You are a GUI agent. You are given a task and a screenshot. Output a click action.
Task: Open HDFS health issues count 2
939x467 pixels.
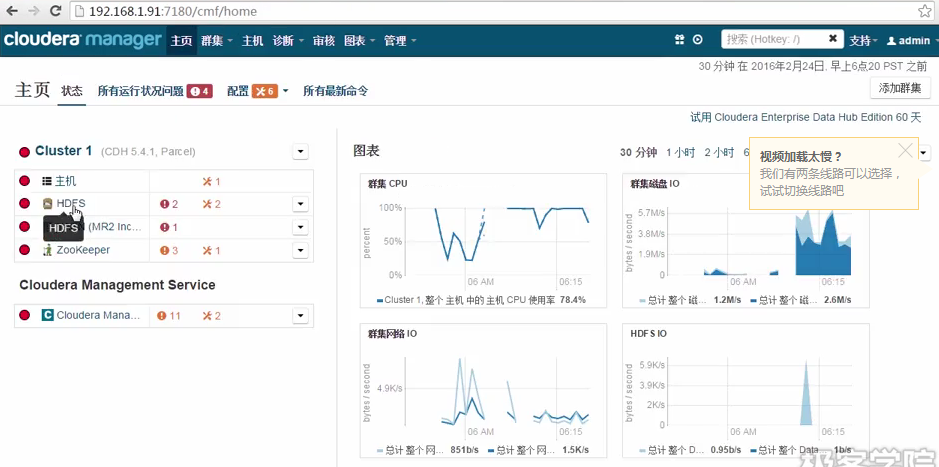(x=169, y=204)
